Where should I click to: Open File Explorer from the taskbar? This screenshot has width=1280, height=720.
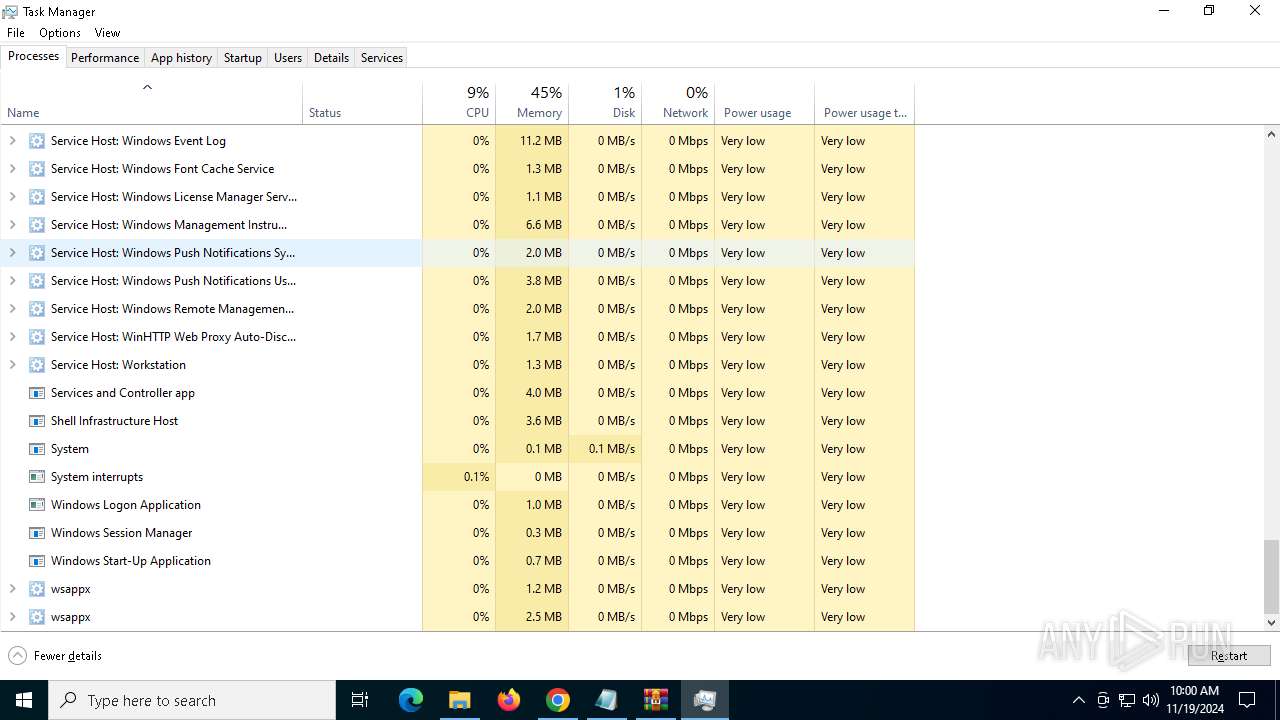point(460,700)
